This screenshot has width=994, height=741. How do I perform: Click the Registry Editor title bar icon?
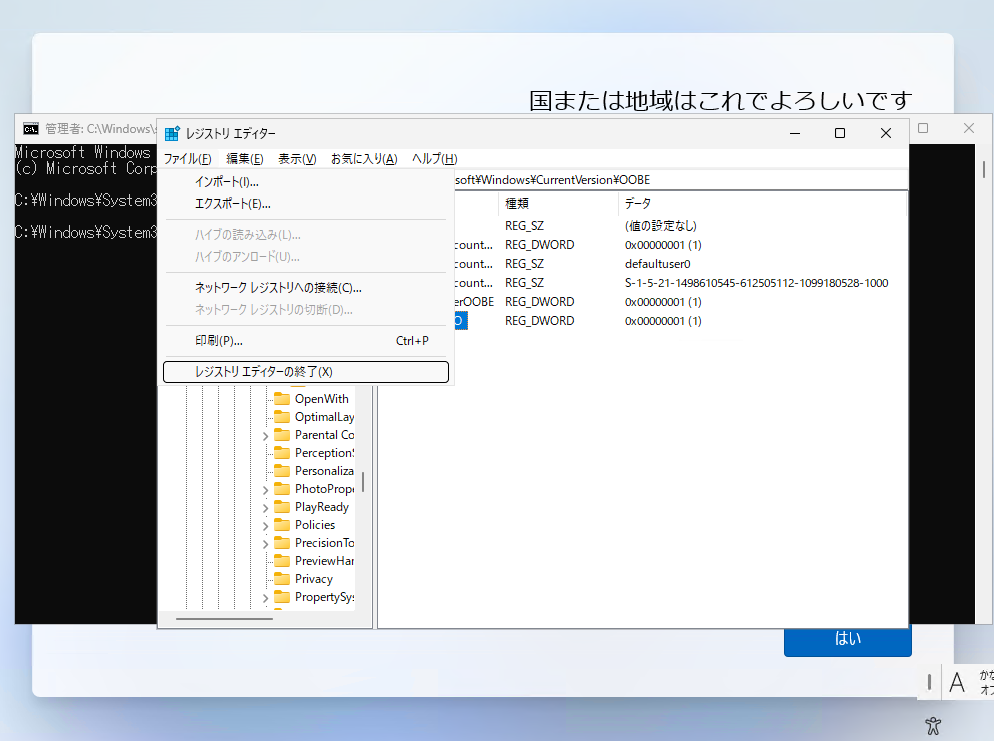[172, 133]
